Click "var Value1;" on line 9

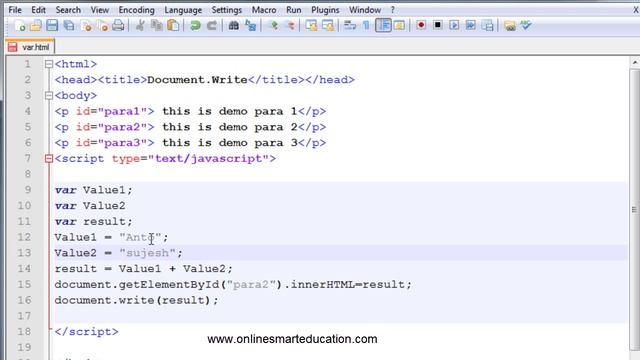click(94, 190)
